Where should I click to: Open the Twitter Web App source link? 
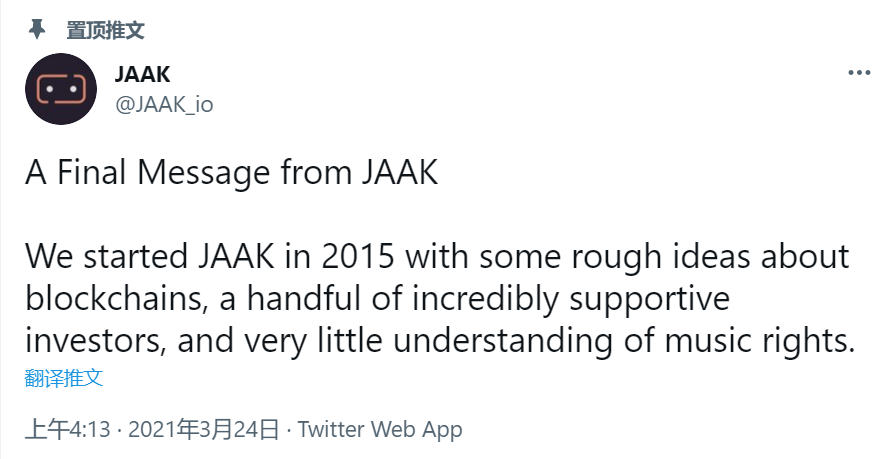click(x=380, y=429)
